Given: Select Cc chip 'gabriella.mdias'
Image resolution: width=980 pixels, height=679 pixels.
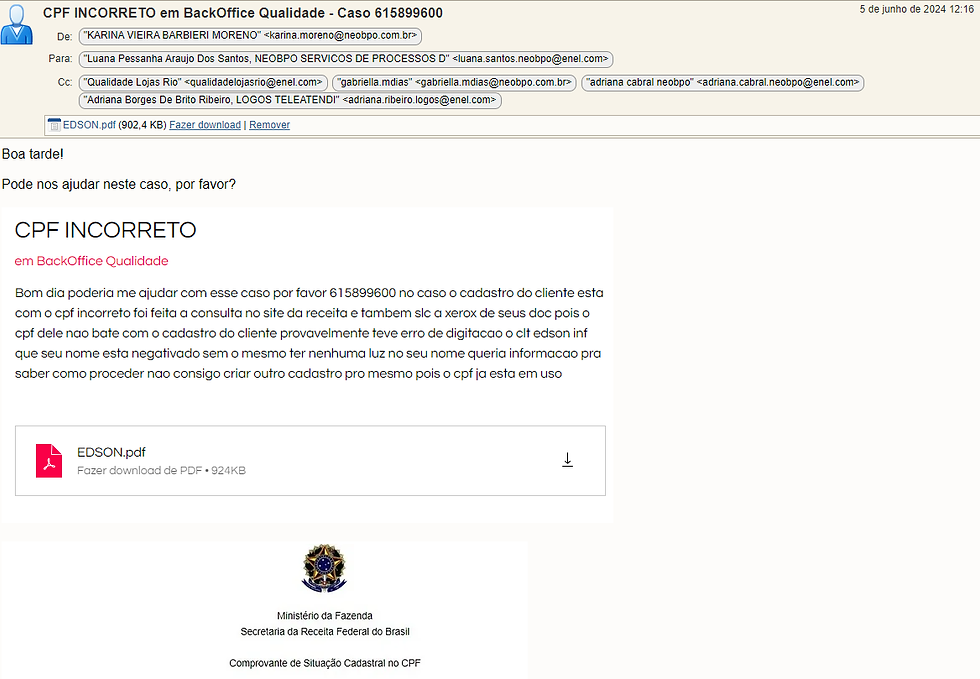Looking at the screenshot, I should pos(454,83).
